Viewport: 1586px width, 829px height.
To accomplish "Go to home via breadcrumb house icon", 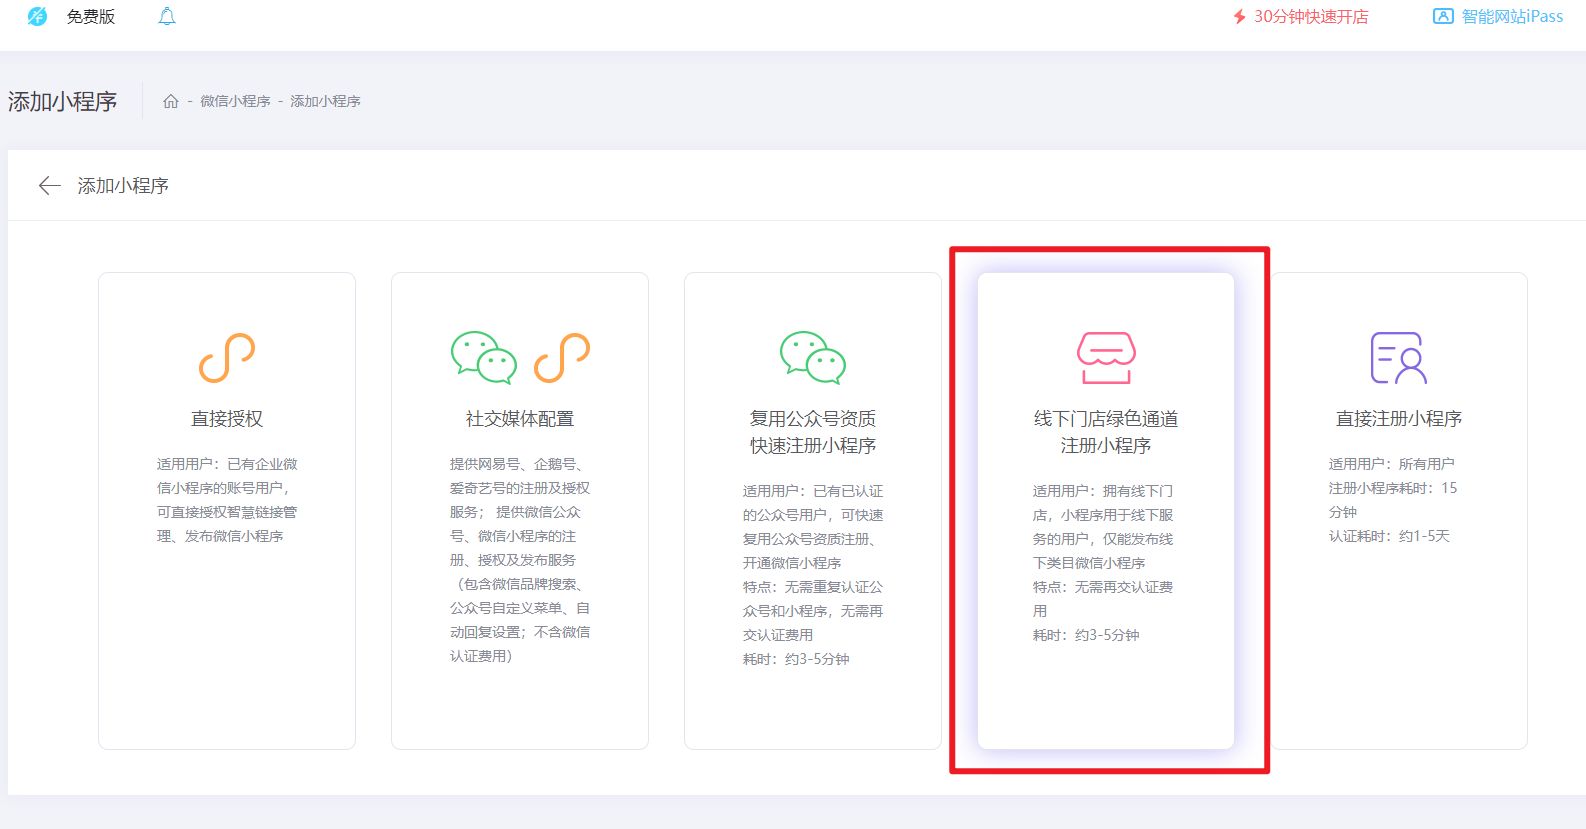I will point(171,101).
